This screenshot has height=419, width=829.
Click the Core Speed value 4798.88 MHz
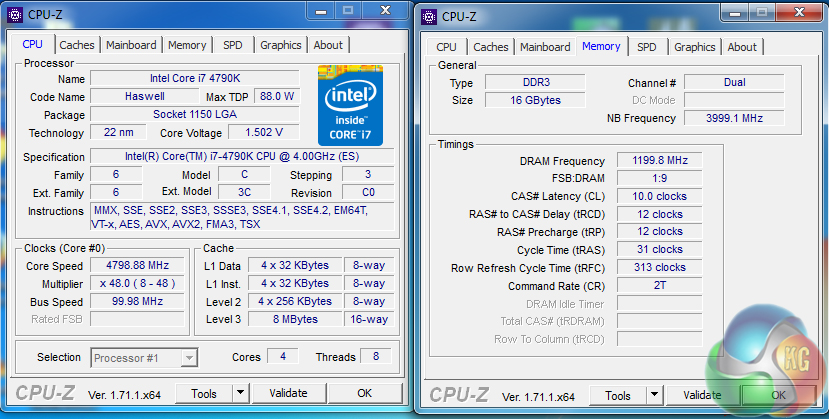point(137,265)
